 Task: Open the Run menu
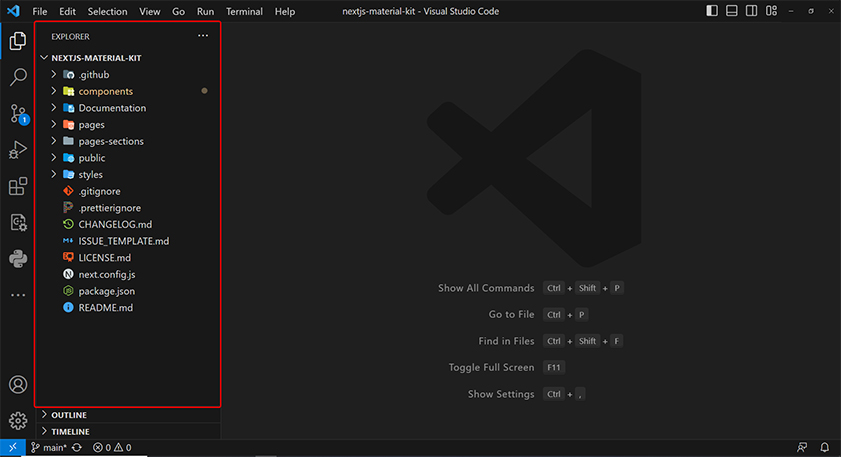[x=205, y=11]
